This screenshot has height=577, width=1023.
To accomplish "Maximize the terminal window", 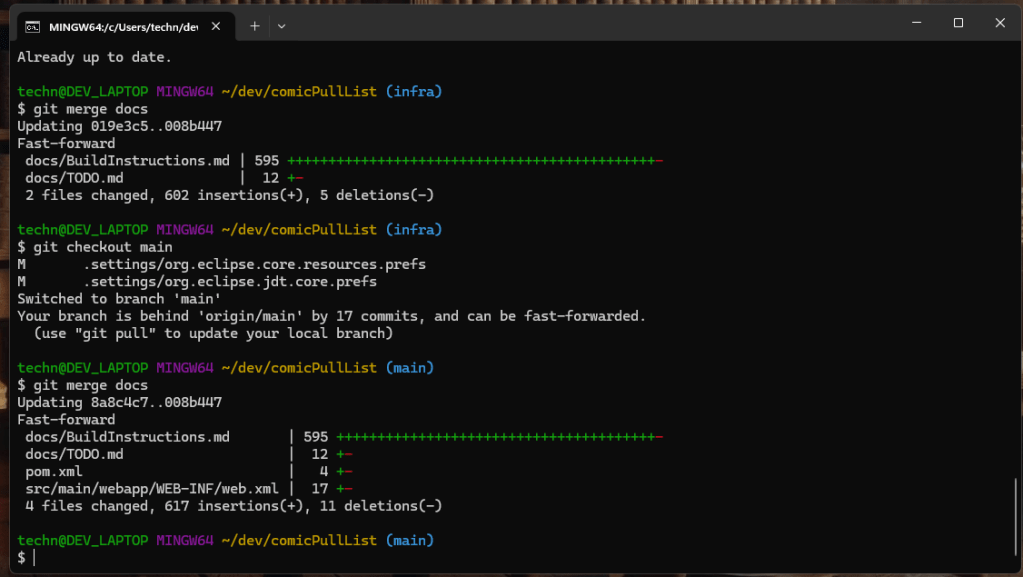I will click(x=958, y=23).
